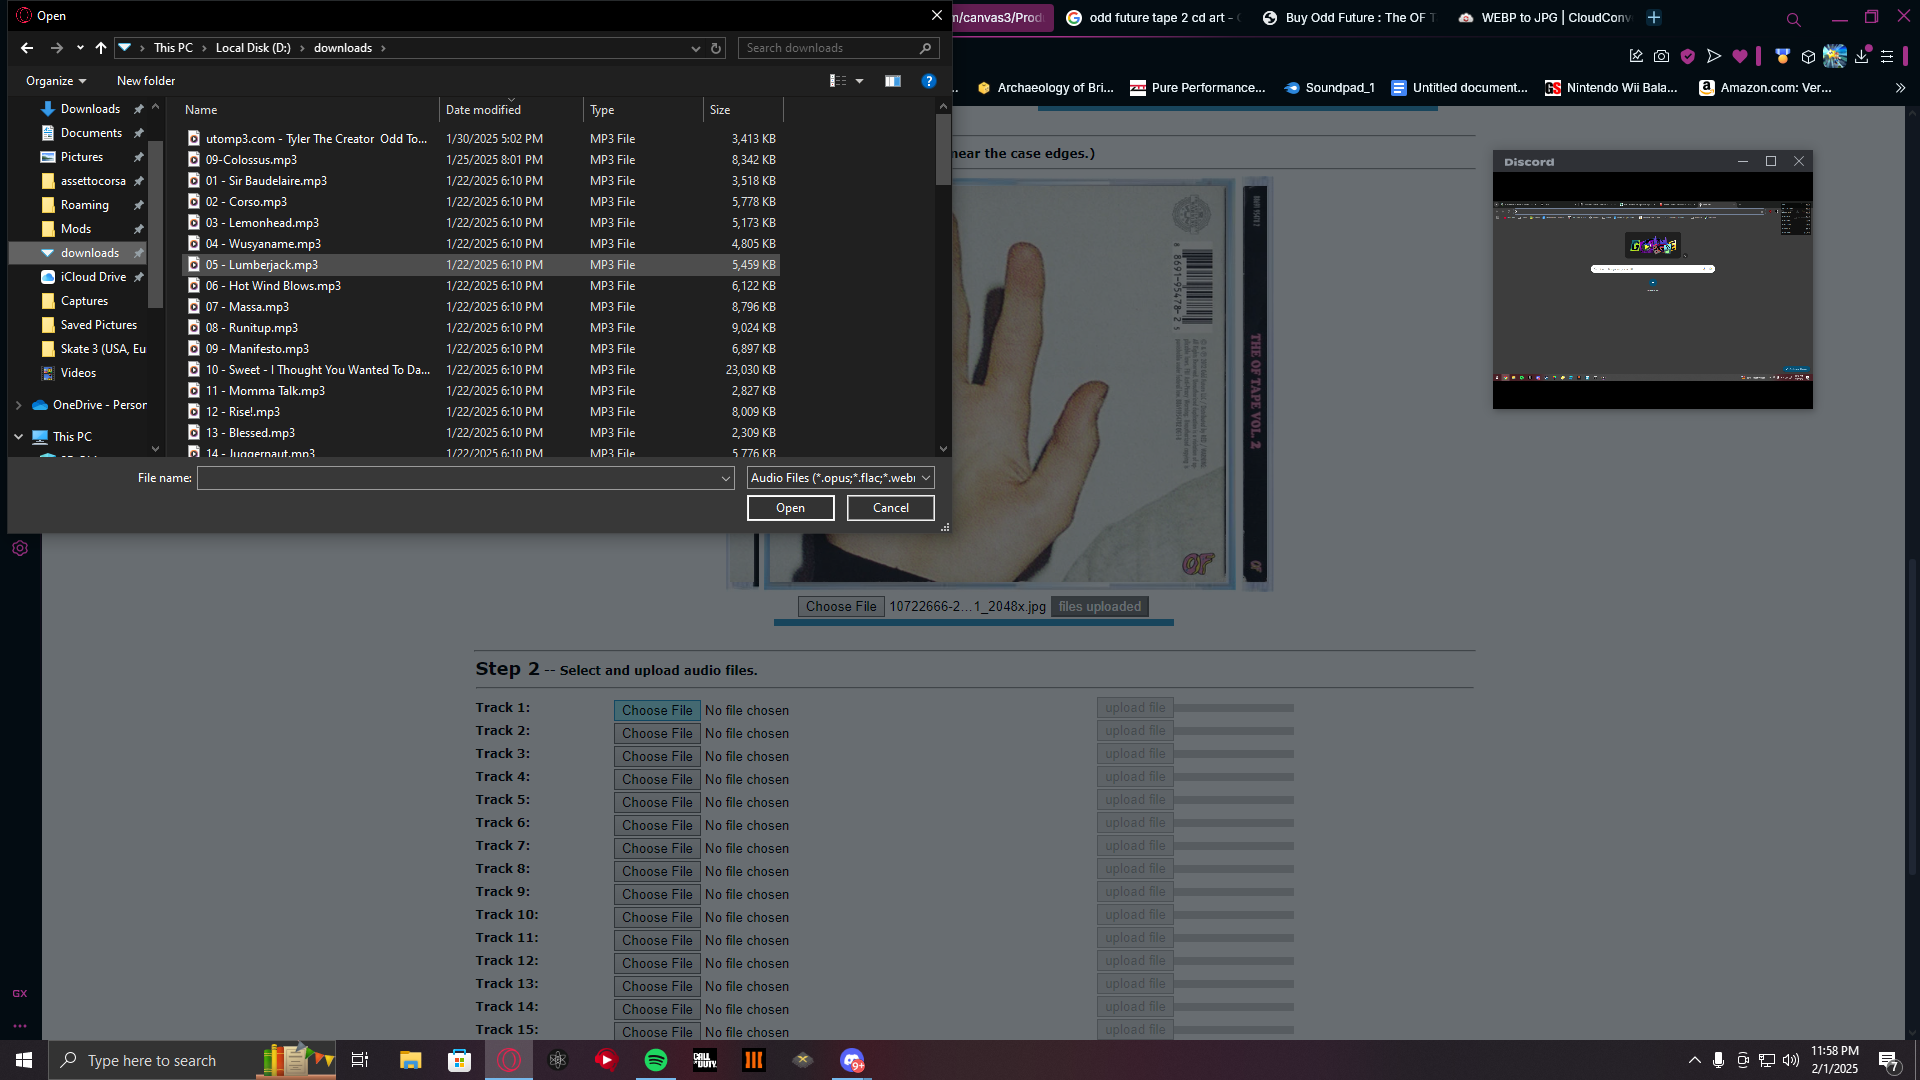
Task: Go up one folder level arrow
Action: point(101,48)
